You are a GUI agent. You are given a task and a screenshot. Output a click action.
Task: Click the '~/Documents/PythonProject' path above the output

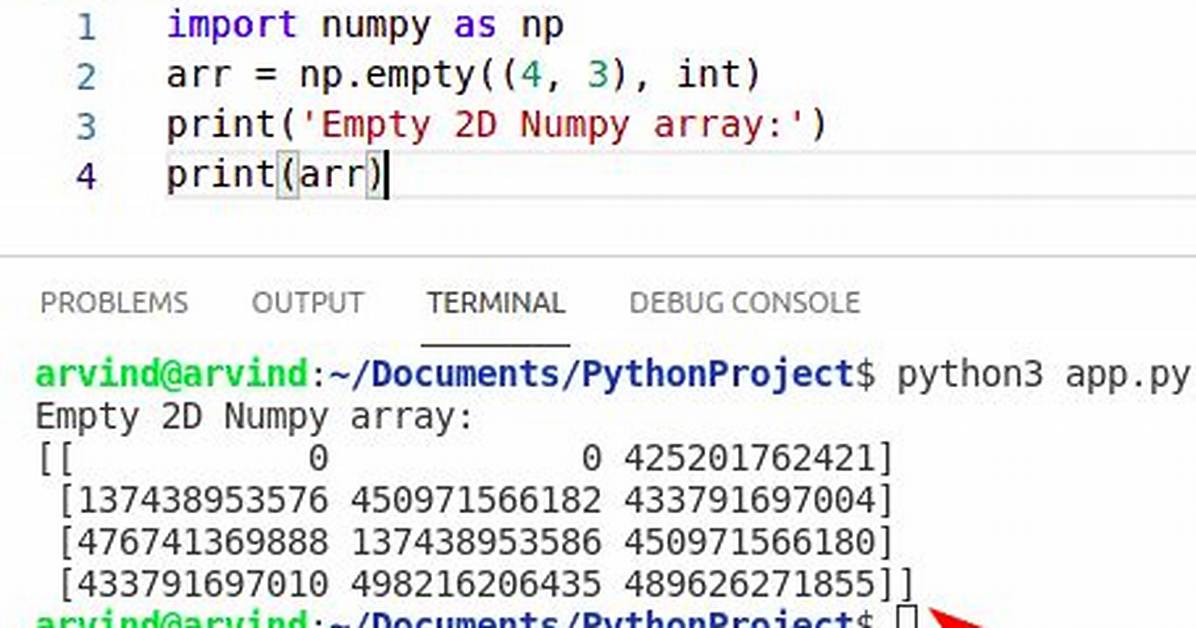click(591, 375)
